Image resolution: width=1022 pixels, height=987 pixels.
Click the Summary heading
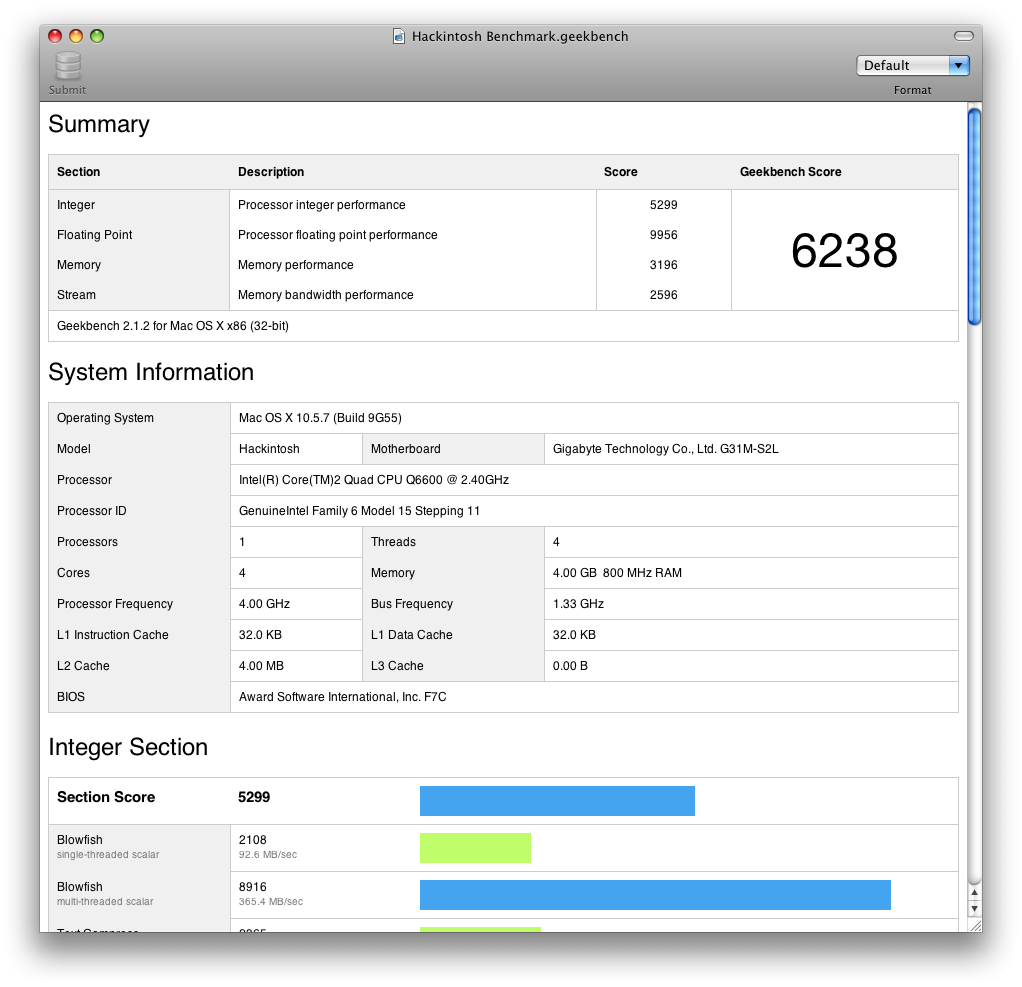tap(98, 125)
